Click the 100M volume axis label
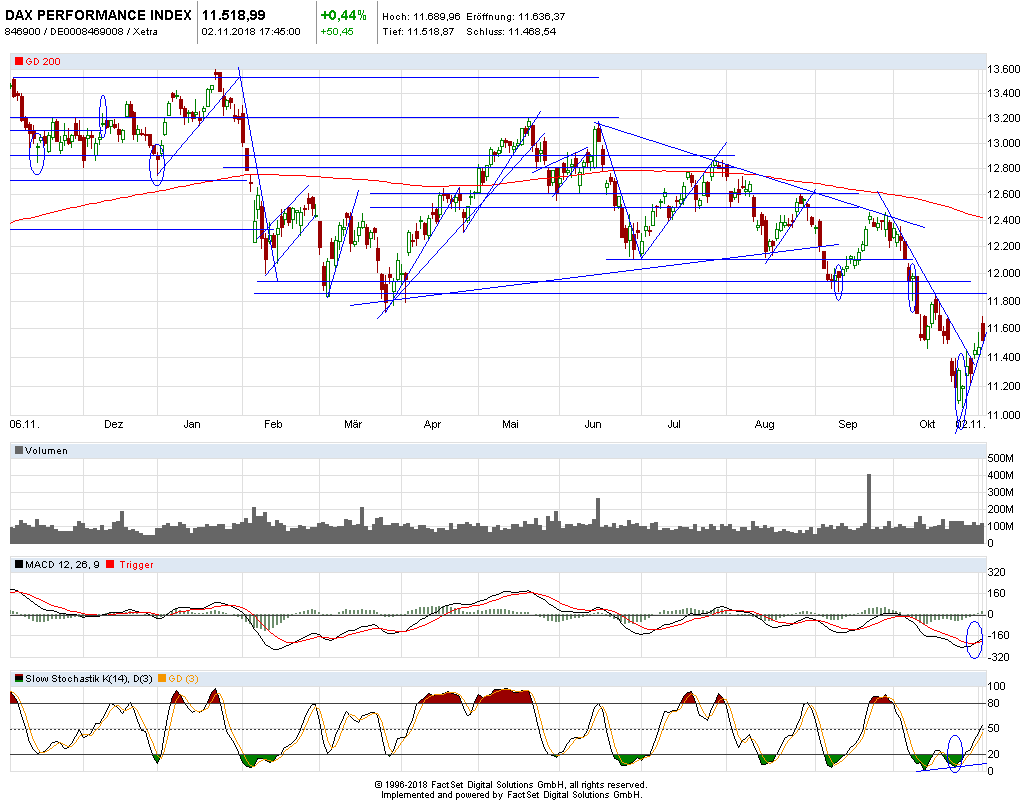 [x=1000, y=526]
